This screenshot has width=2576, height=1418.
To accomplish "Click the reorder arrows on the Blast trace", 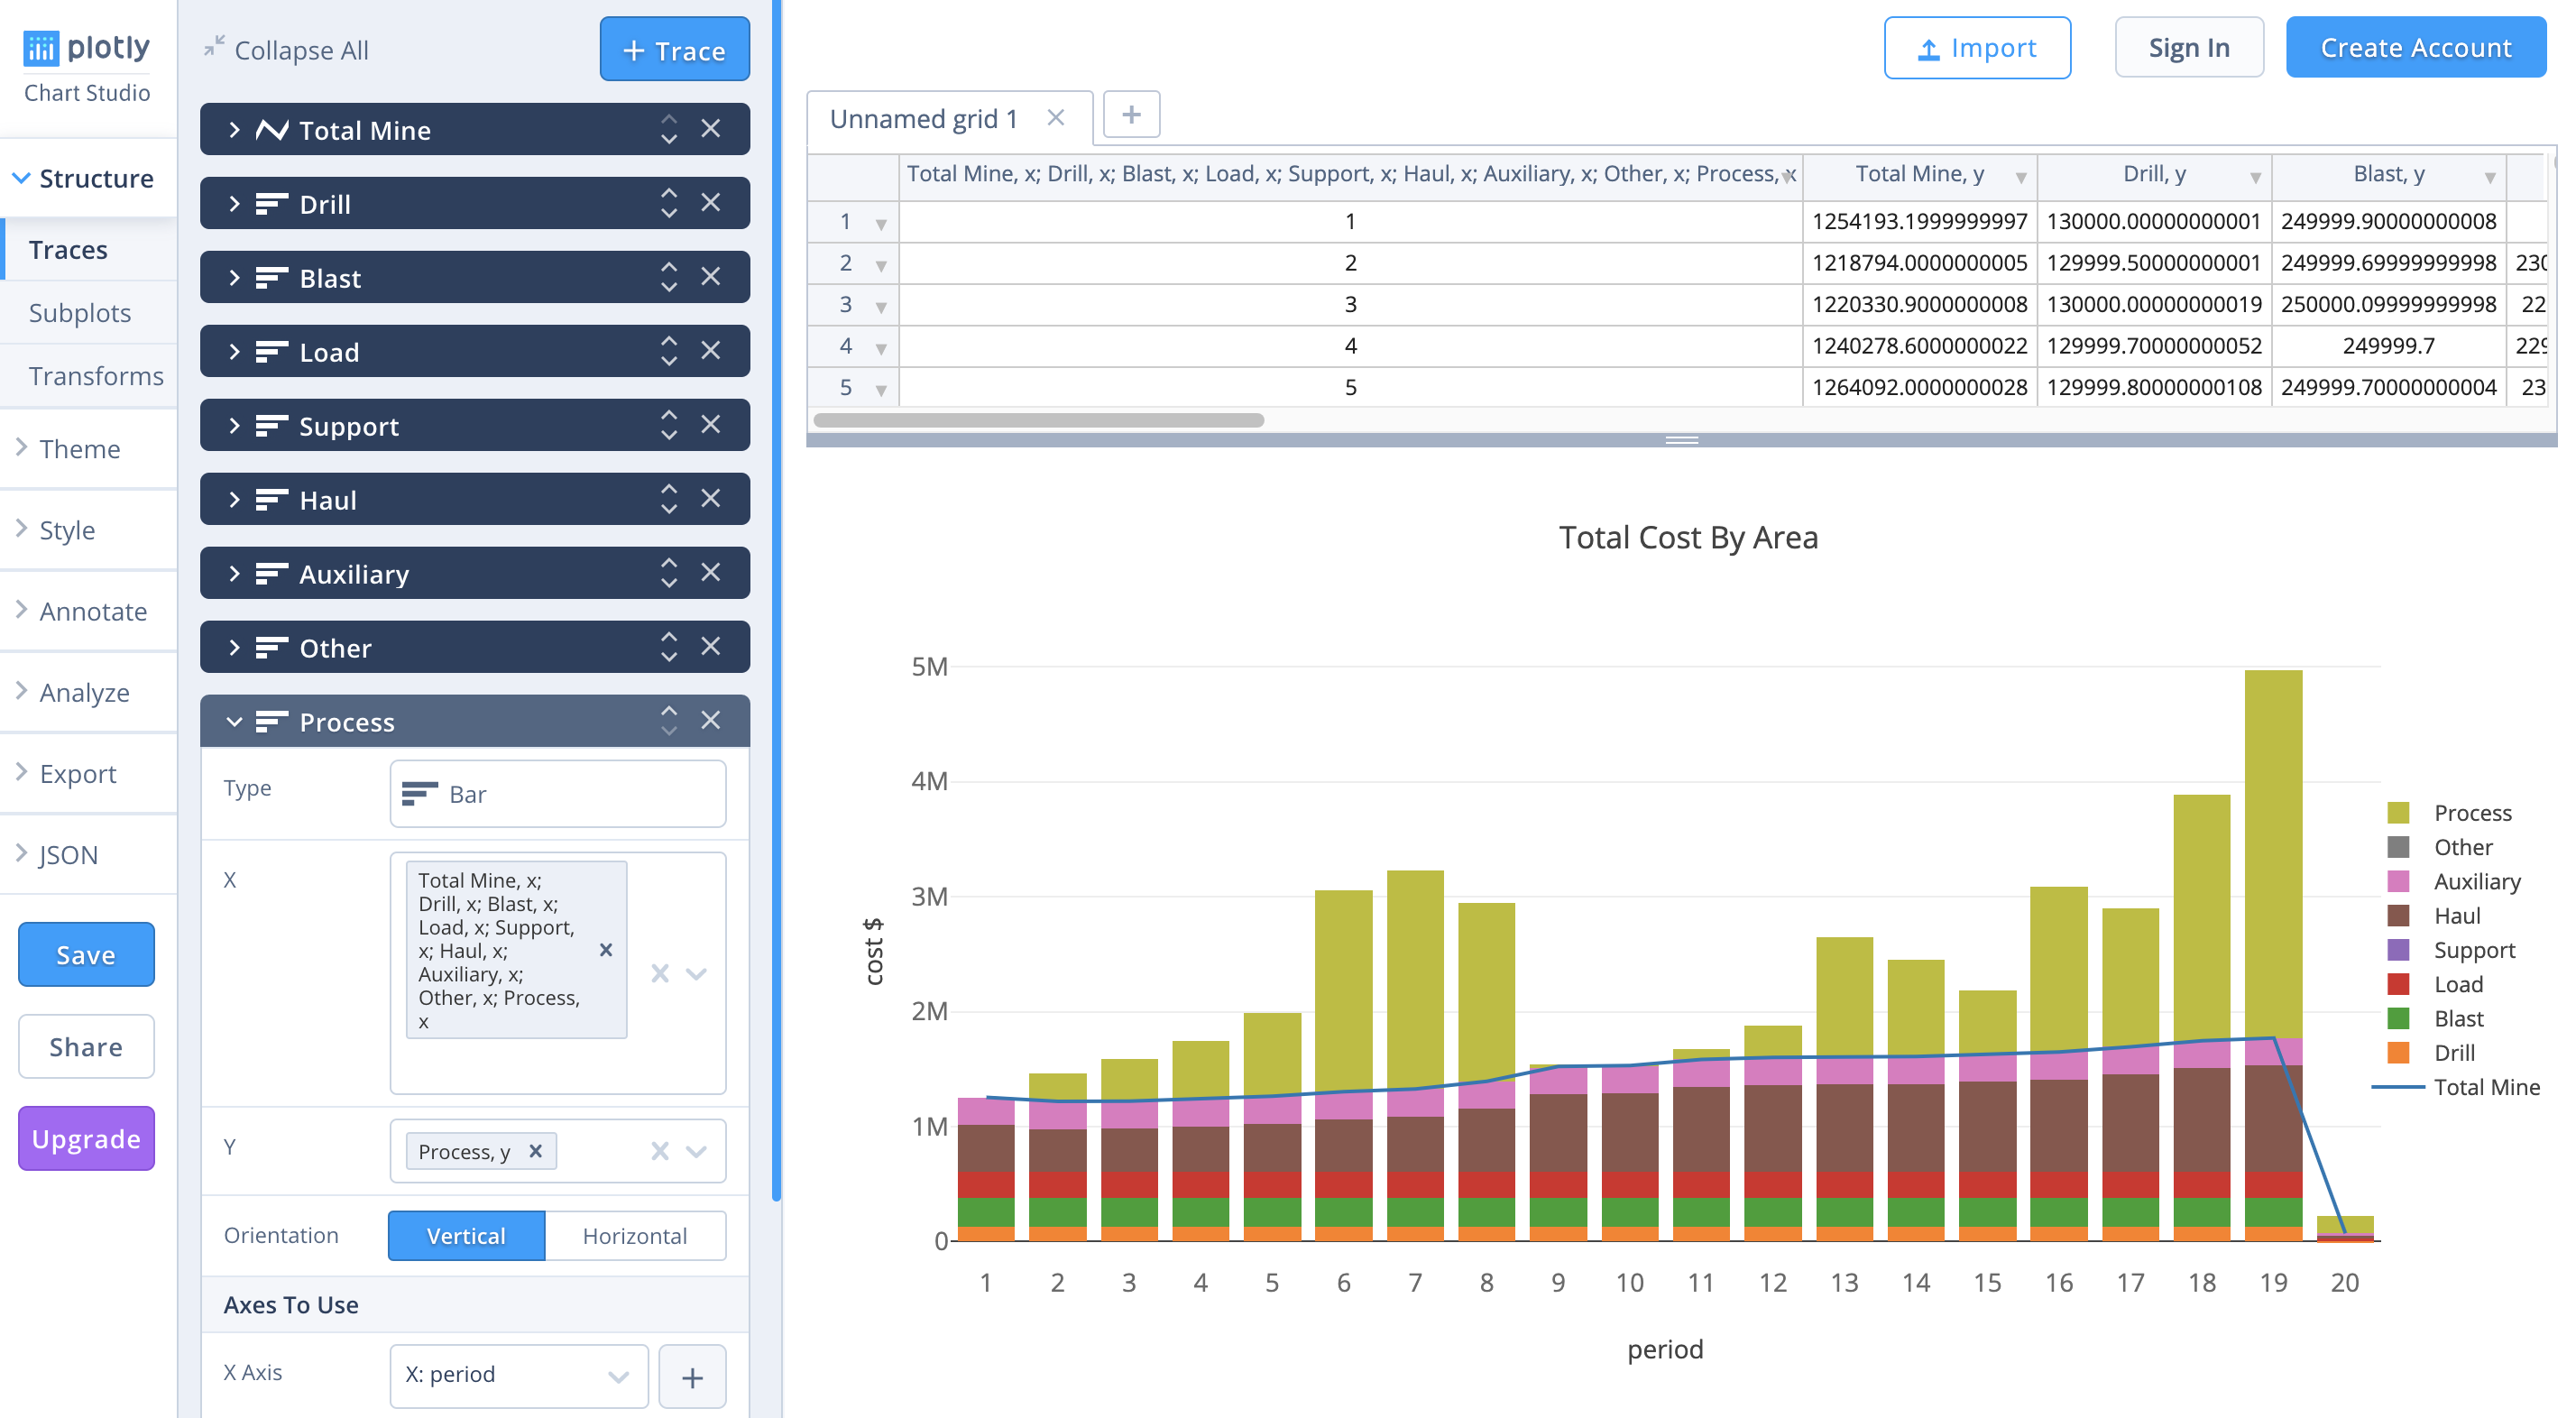I will [x=668, y=277].
